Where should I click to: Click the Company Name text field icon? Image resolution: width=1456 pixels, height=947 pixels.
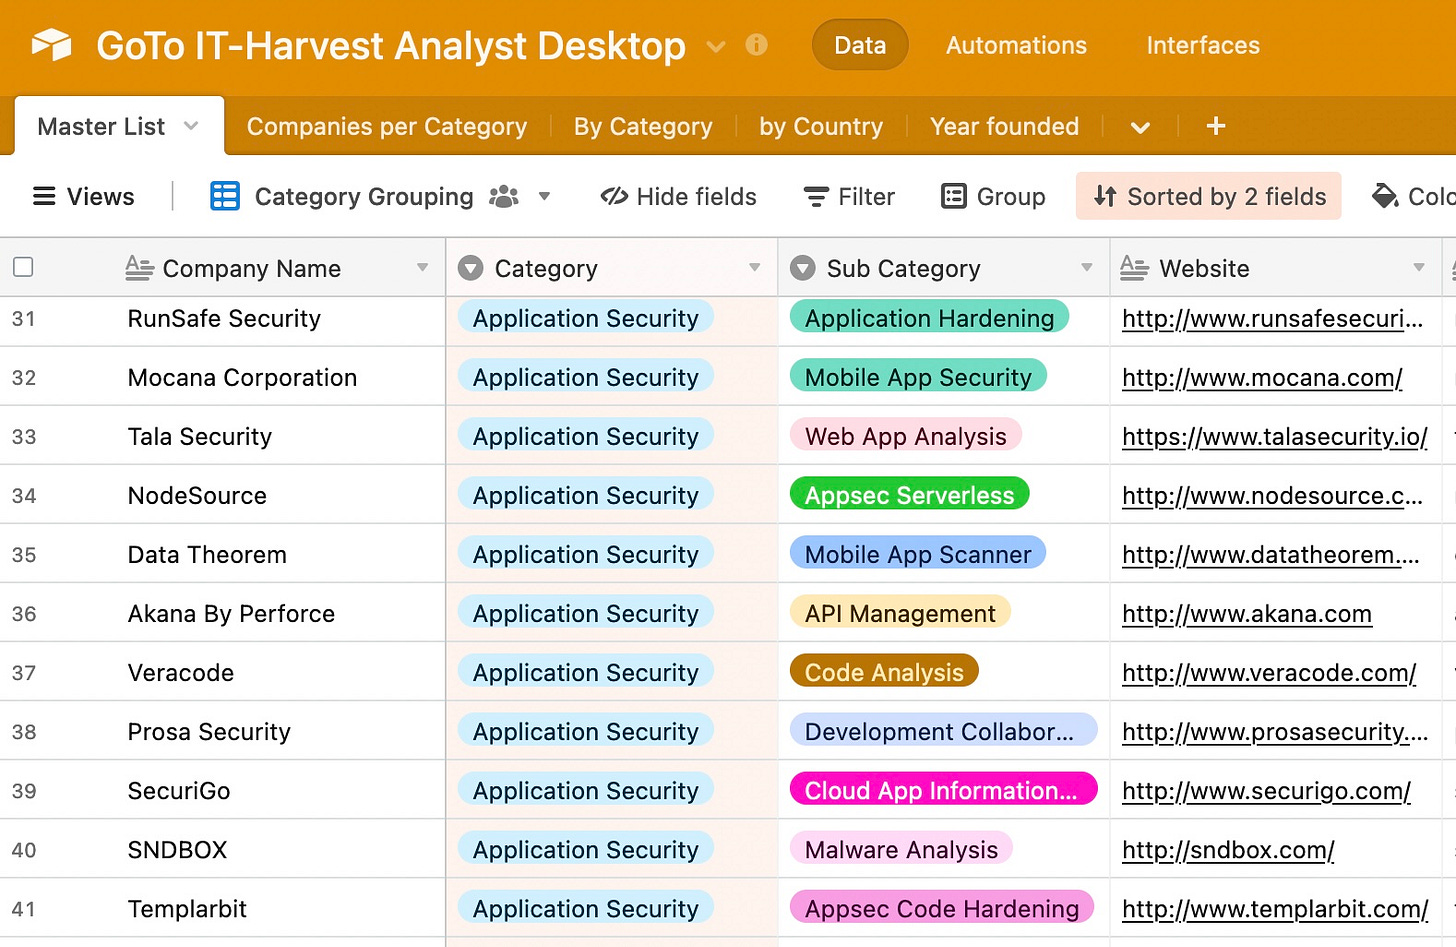point(139,268)
